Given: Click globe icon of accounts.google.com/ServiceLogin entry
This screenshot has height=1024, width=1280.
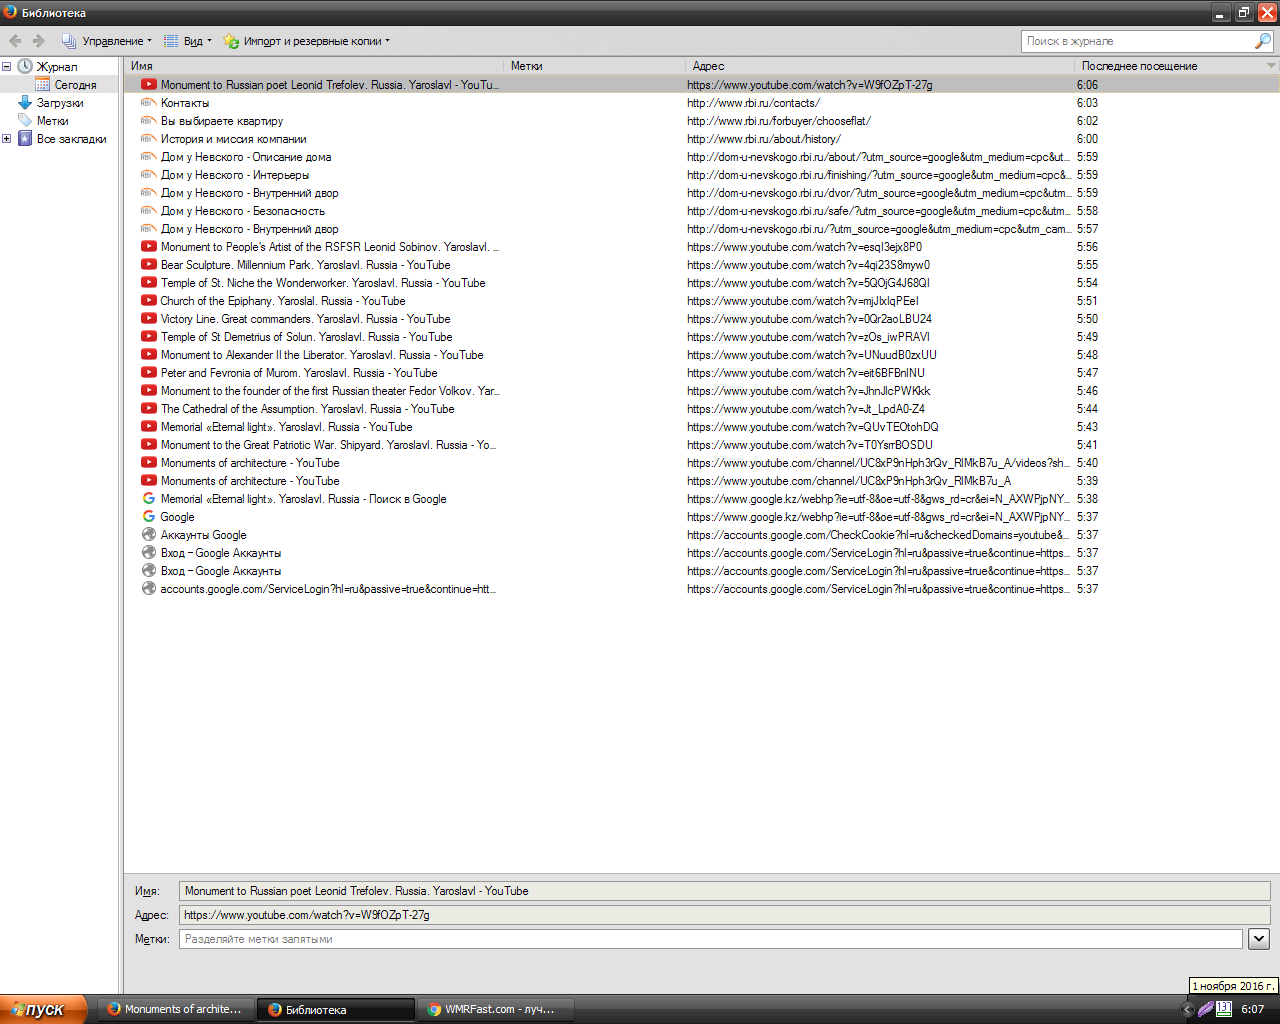Looking at the screenshot, I should (x=149, y=589).
